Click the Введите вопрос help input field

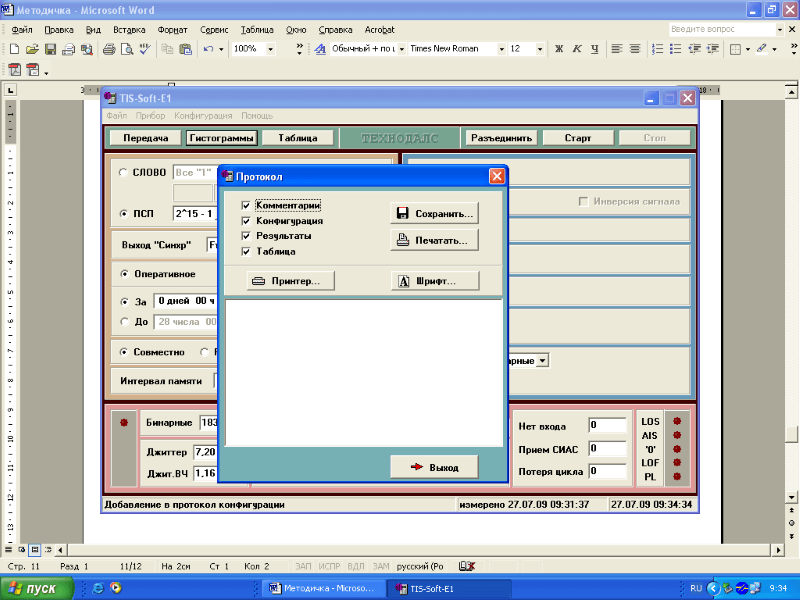point(721,30)
